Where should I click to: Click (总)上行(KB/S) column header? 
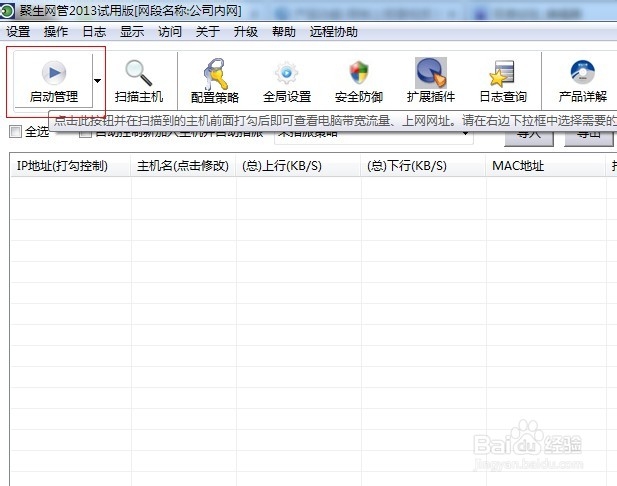pos(298,166)
